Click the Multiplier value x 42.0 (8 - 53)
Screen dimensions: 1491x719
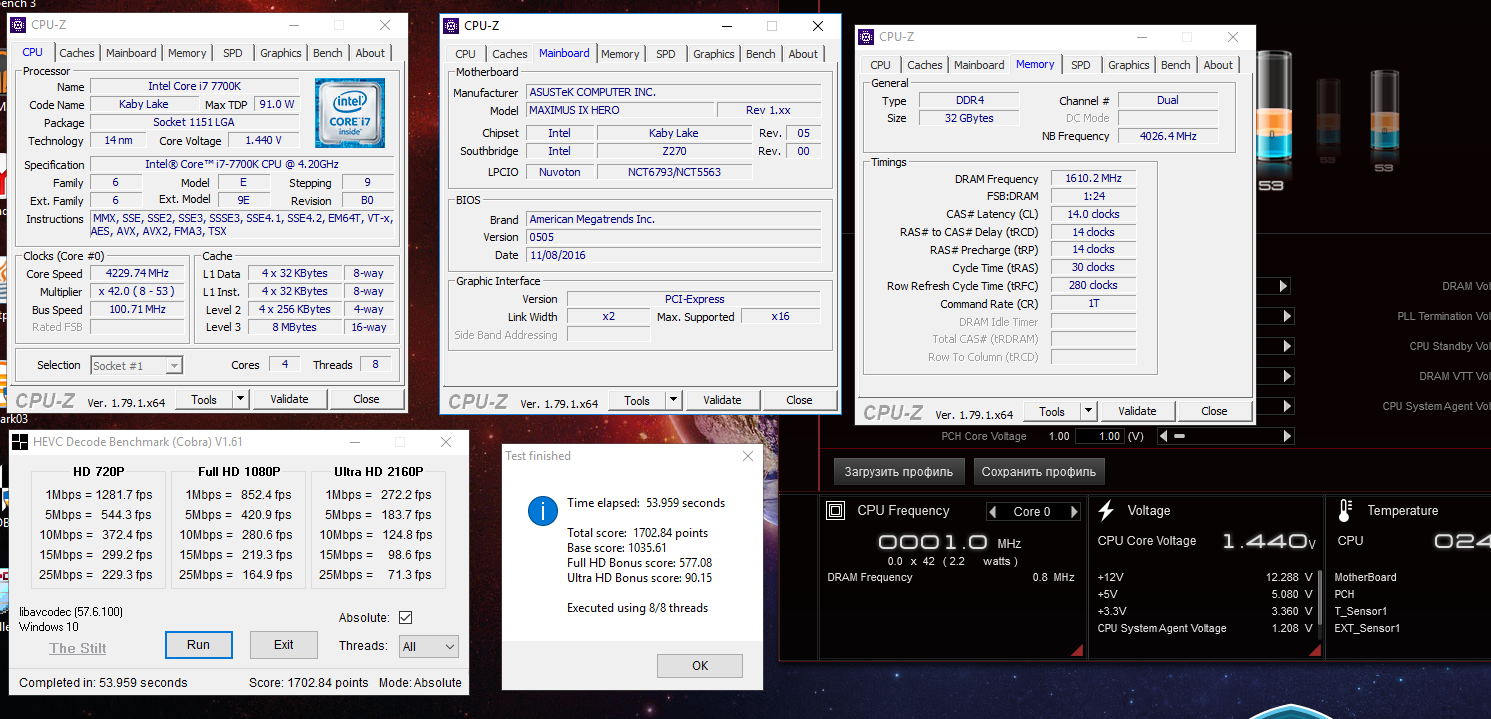137,292
